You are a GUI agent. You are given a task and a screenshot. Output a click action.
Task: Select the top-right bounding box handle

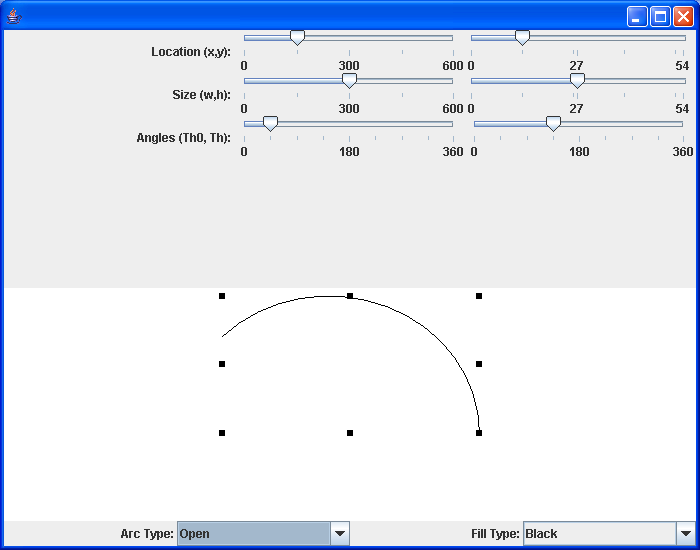pyautogui.click(x=479, y=296)
